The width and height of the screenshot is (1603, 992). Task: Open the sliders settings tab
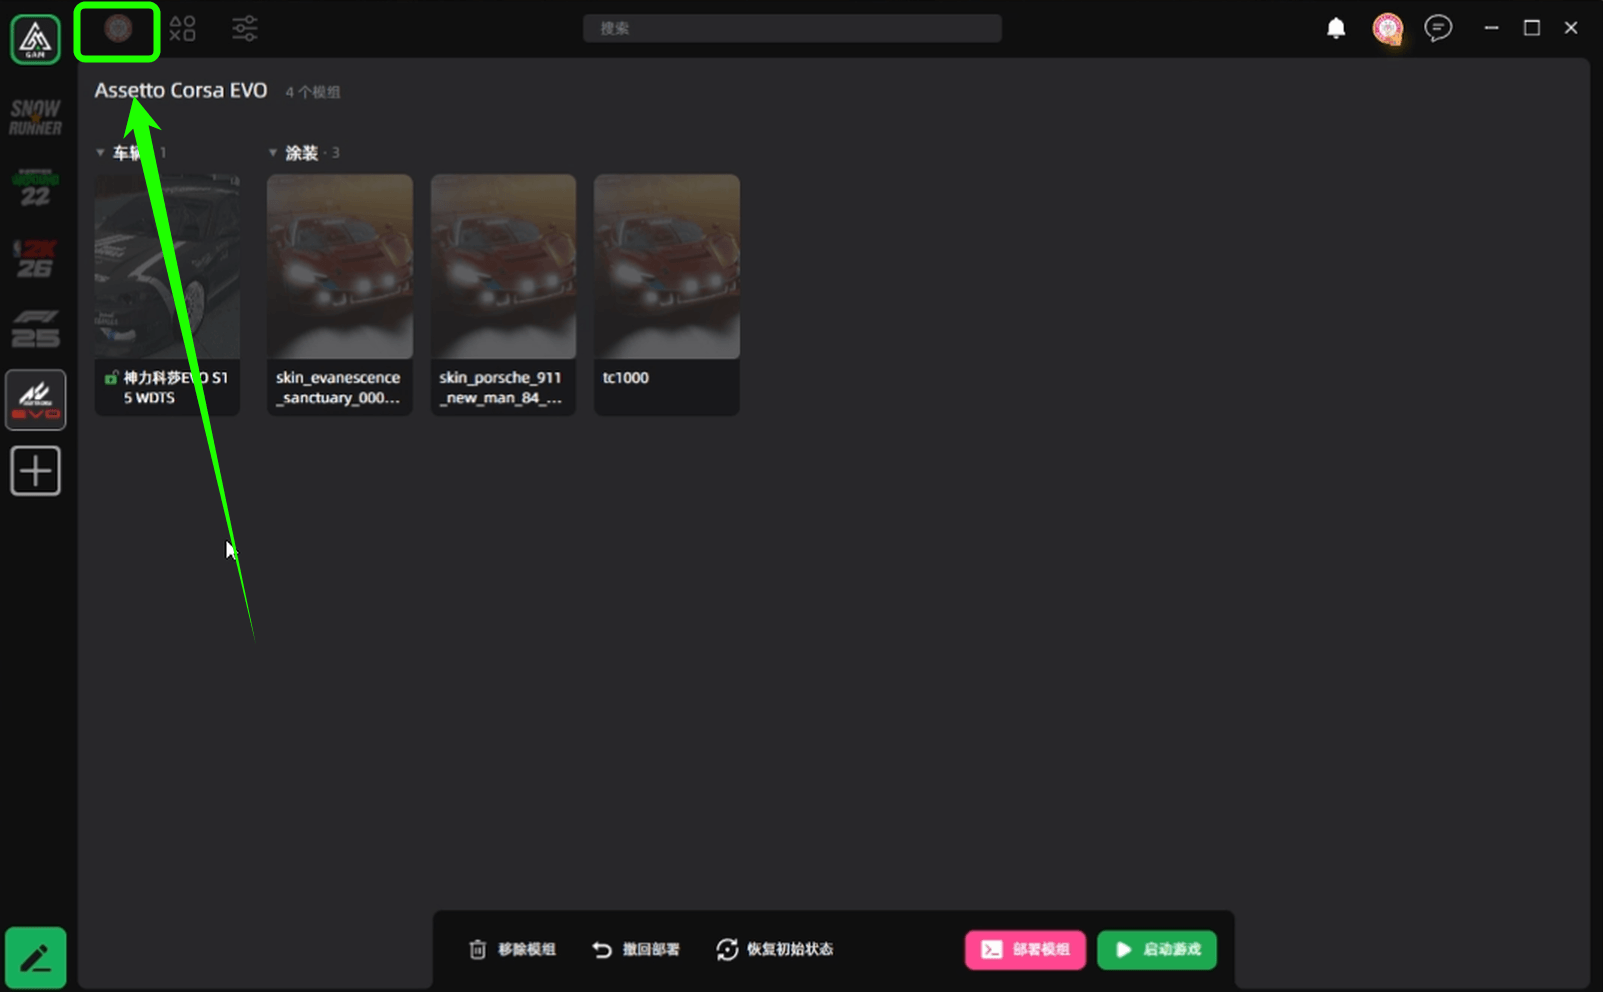tap(245, 28)
